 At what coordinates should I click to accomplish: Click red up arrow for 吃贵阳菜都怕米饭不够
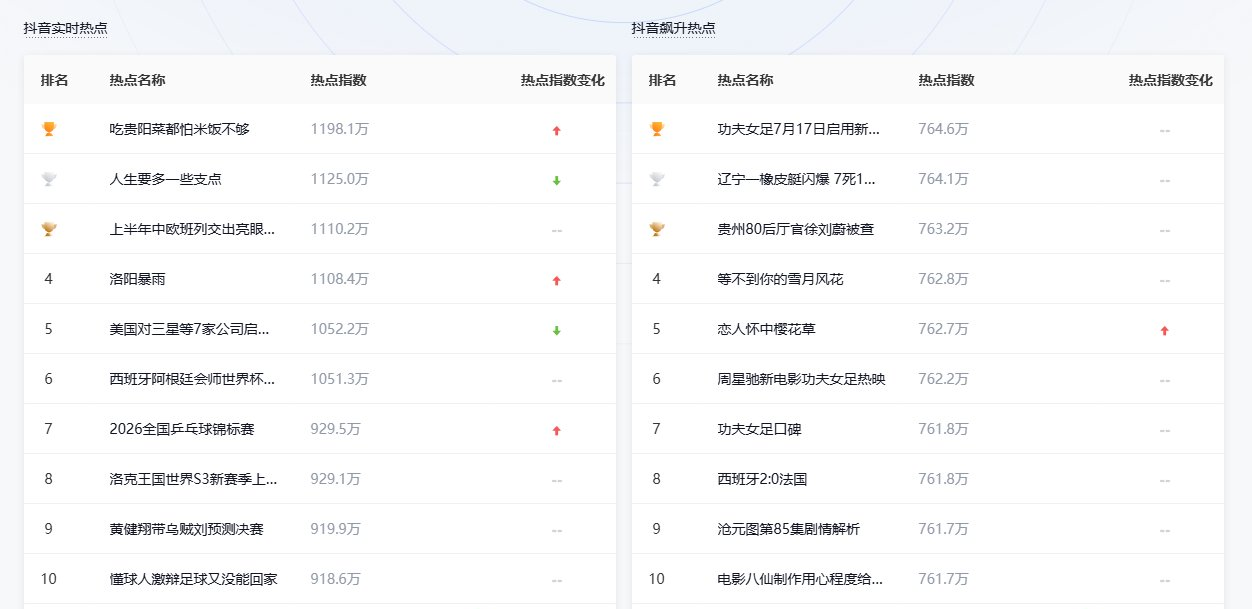click(x=557, y=130)
